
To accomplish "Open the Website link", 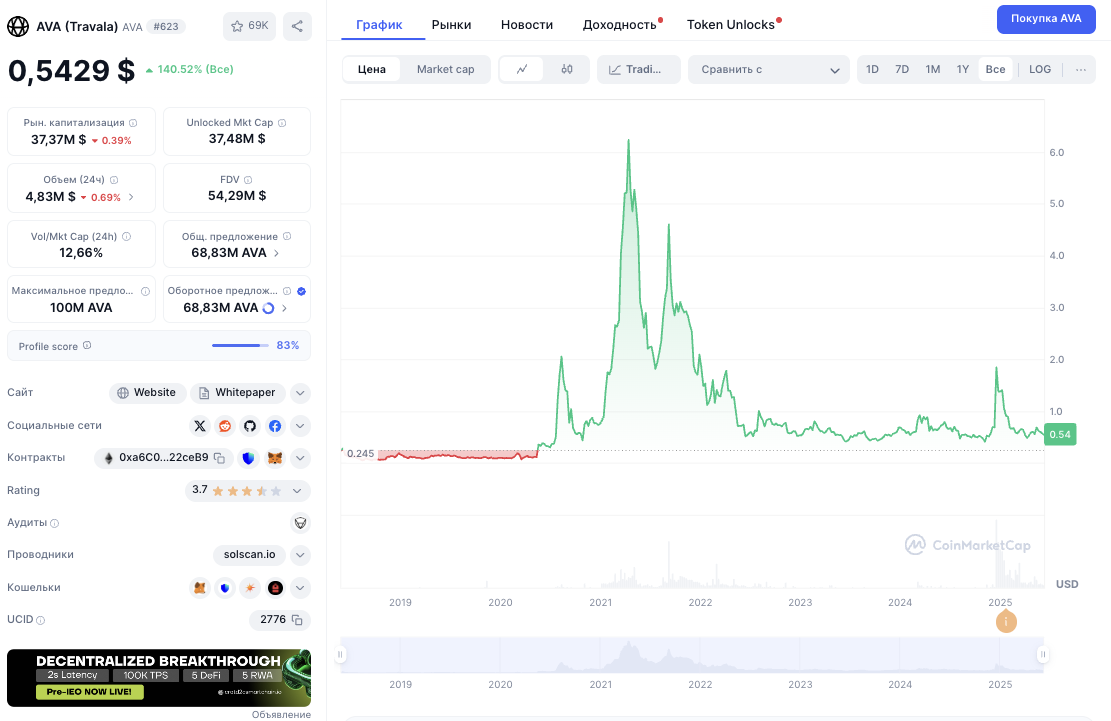I will tap(147, 393).
